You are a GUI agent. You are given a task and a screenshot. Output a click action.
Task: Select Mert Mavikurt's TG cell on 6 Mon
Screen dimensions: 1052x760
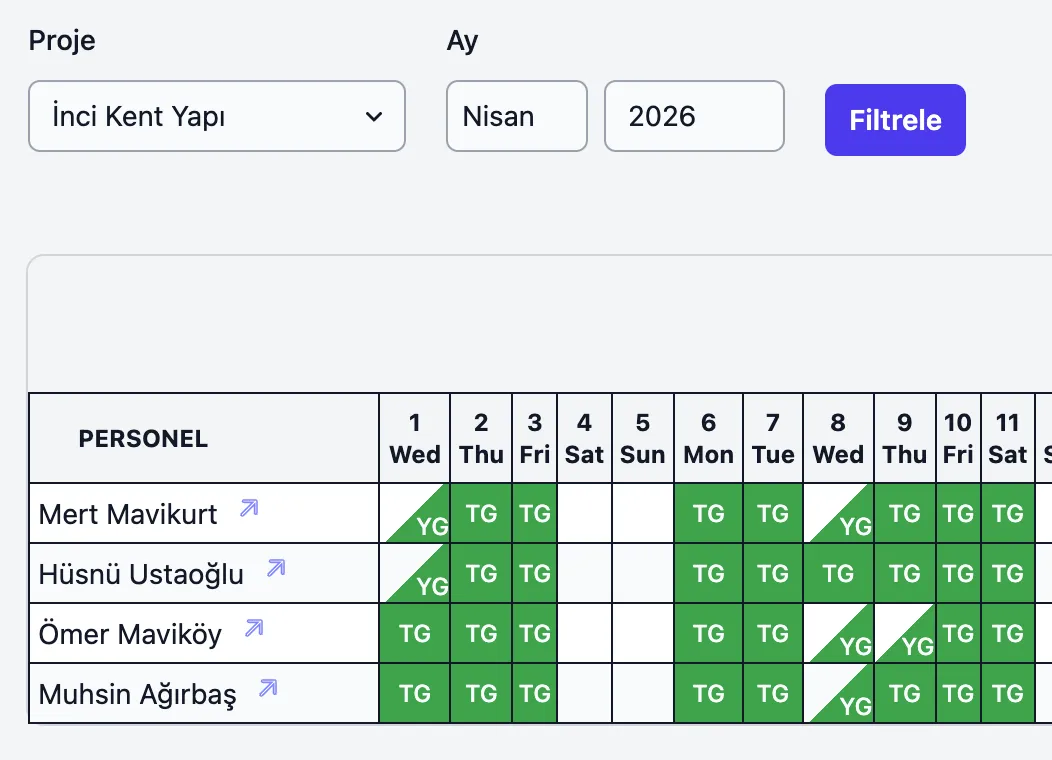tap(708, 513)
